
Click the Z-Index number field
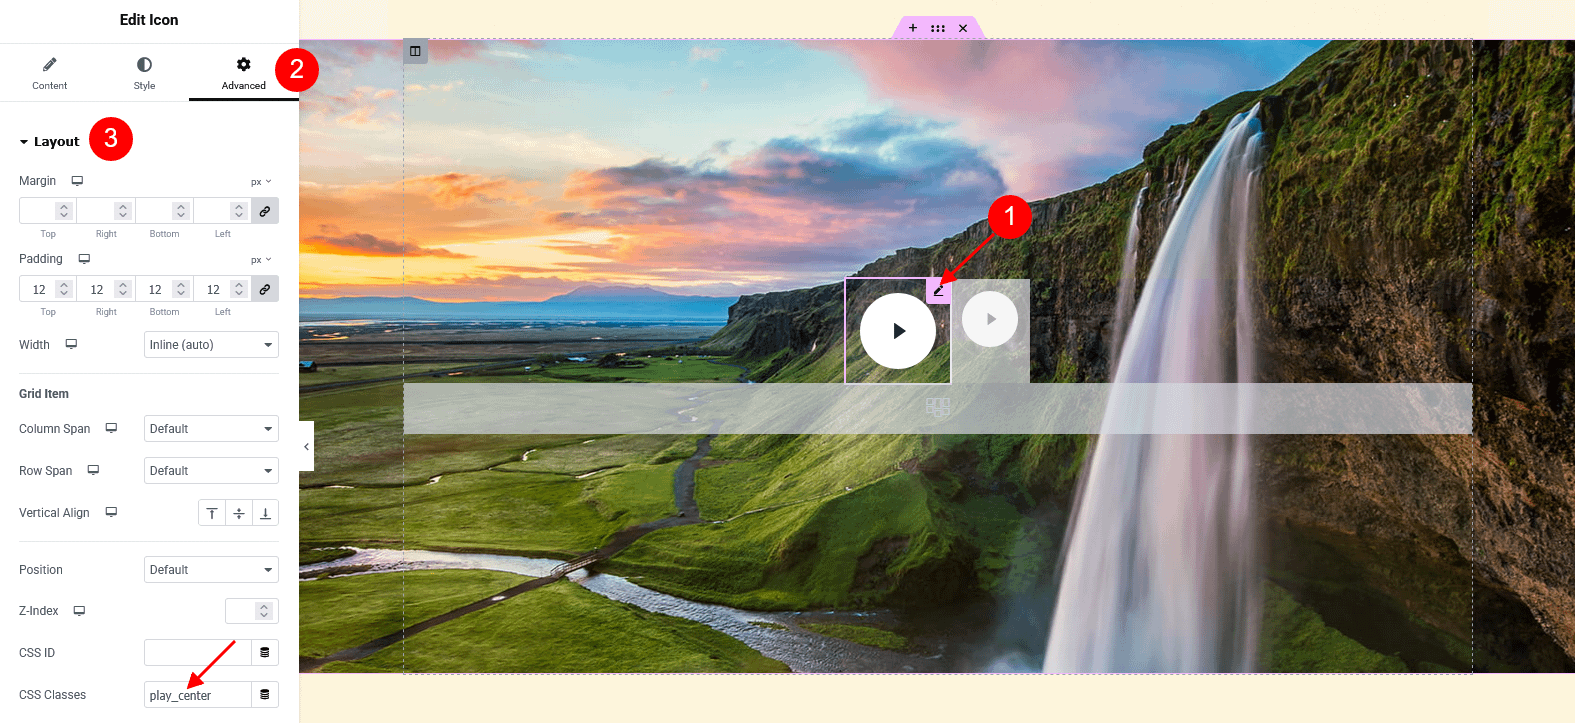[251, 611]
